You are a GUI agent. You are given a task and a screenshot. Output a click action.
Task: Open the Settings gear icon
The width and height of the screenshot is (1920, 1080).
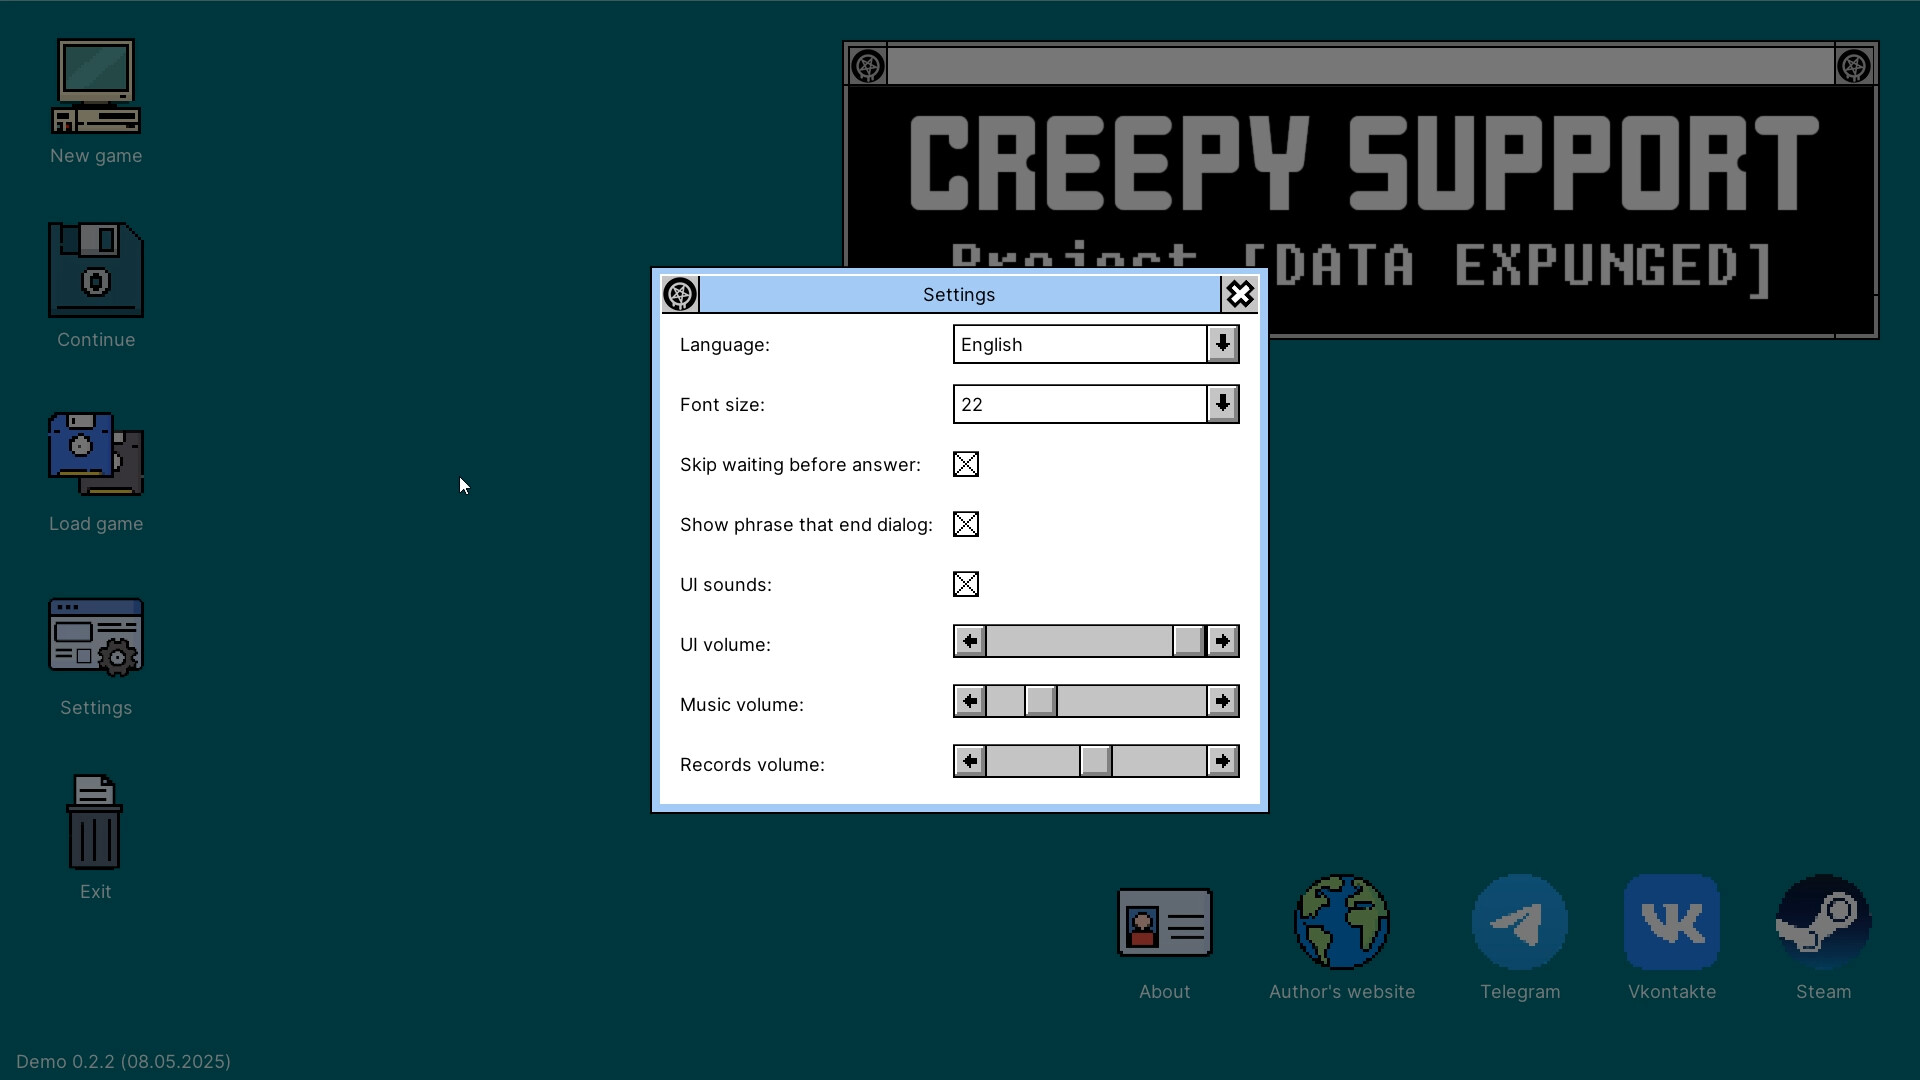95,637
